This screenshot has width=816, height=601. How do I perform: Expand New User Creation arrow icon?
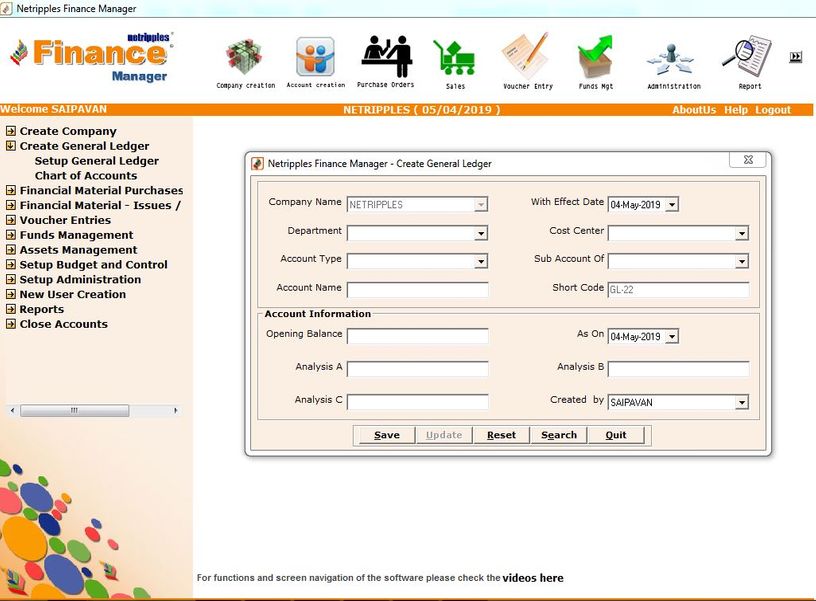coord(10,294)
